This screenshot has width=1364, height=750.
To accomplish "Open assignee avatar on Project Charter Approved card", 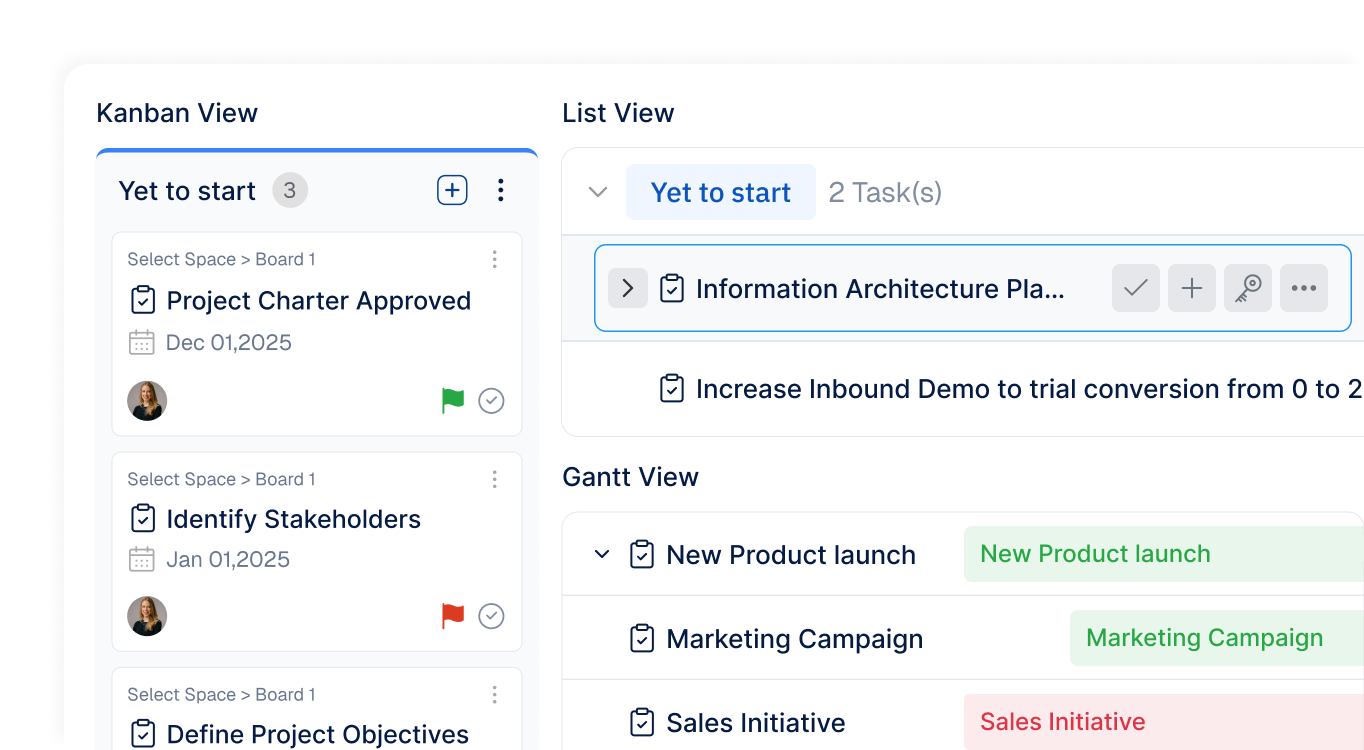I will click(x=147, y=401).
